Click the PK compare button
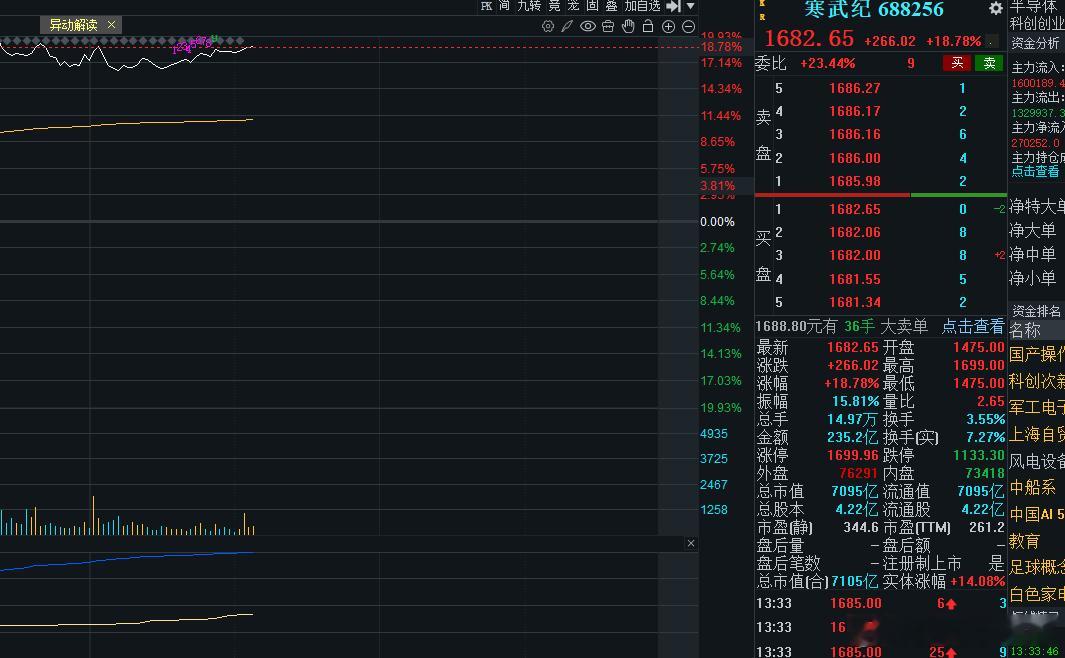The image size is (1065, 658). 486,6
